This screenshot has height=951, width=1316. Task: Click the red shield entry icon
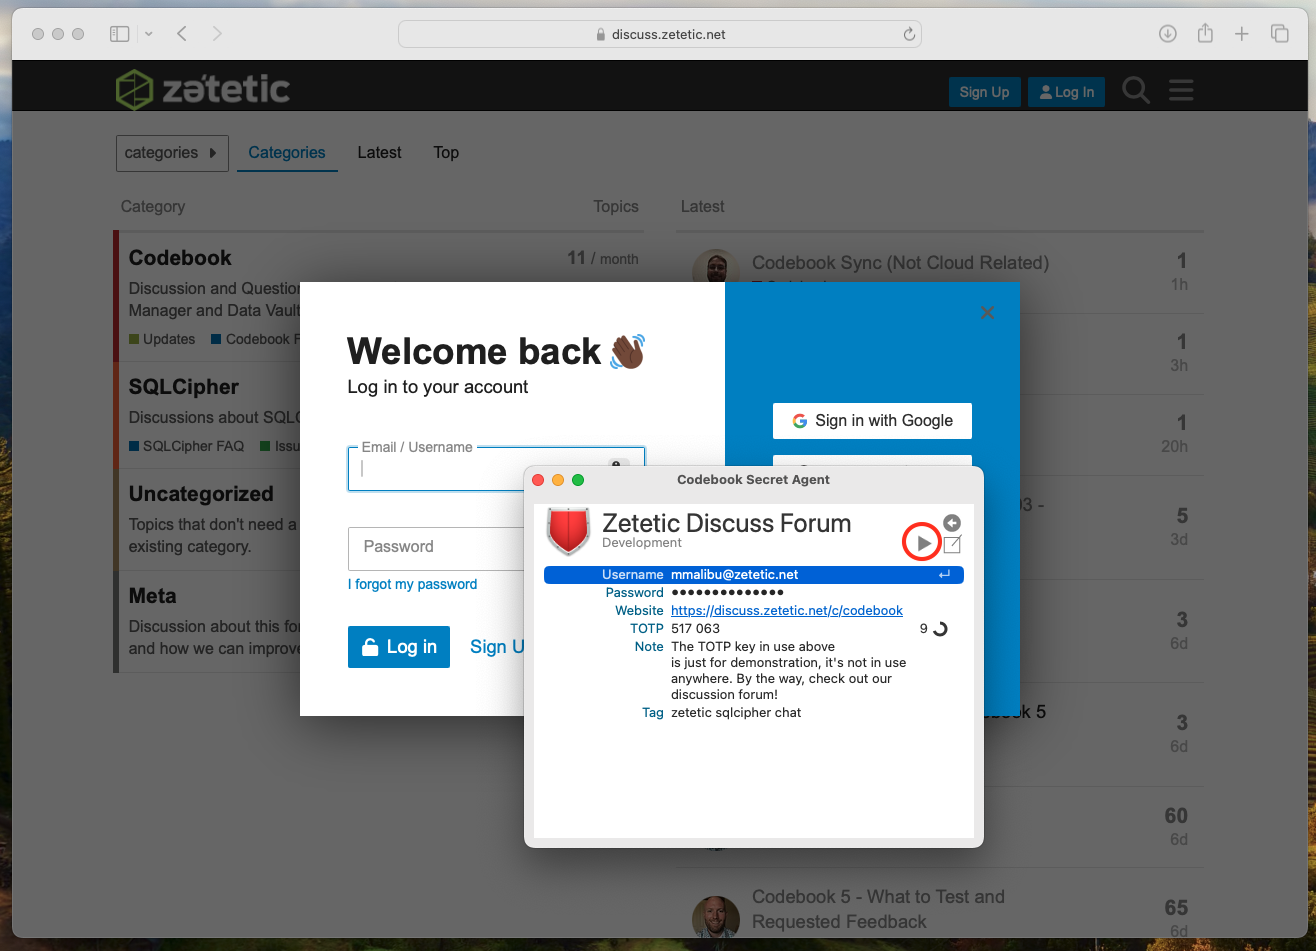click(x=569, y=531)
